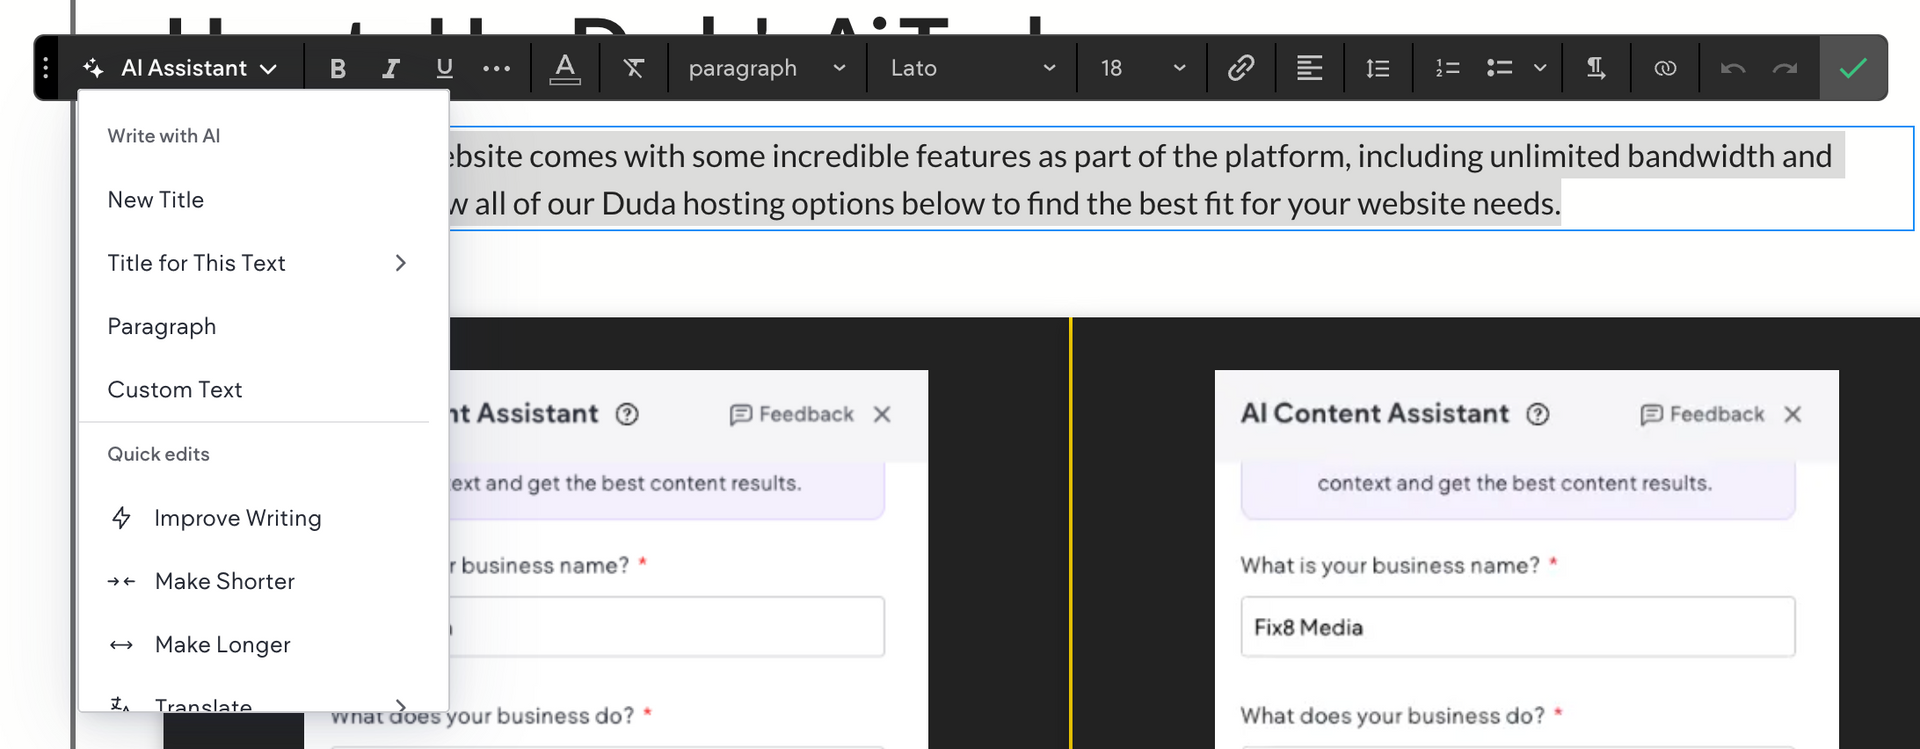The image size is (1920, 749).
Task: Open more formatting options ellipsis
Action: pyautogui.click(x=497, y=68)
